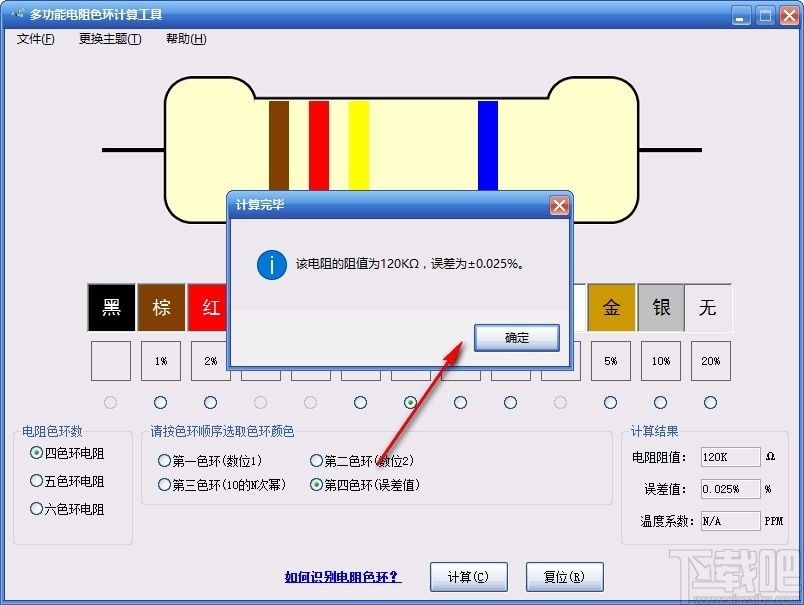Image resolution: width=804 pixels, height=605 pixels.
Task: Click the information icon in the dialog
Action: (x=271, y=265)
